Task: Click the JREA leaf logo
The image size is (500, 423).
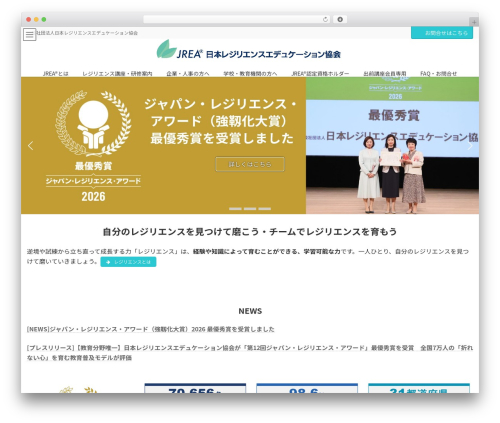Action: 167,49
